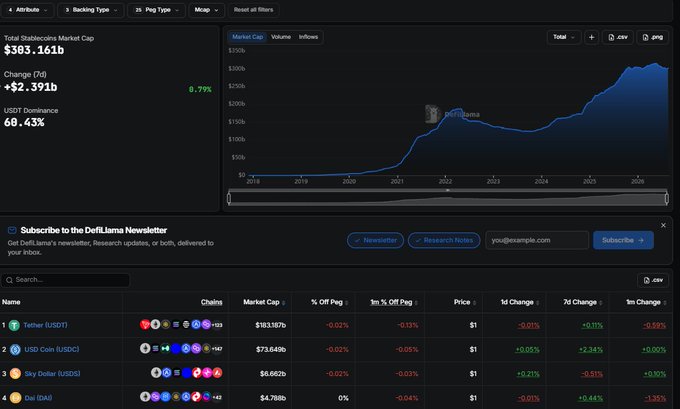The width and height of the screenshot is (680, 409).
Task: Download chart data as .csv
Action: coord(618,37)
